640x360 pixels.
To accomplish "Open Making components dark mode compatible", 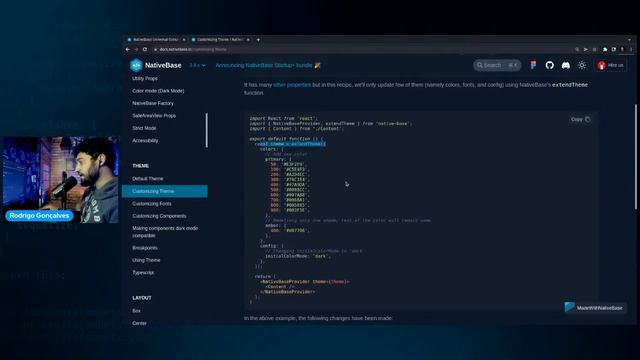I will (x=165, y=232).
